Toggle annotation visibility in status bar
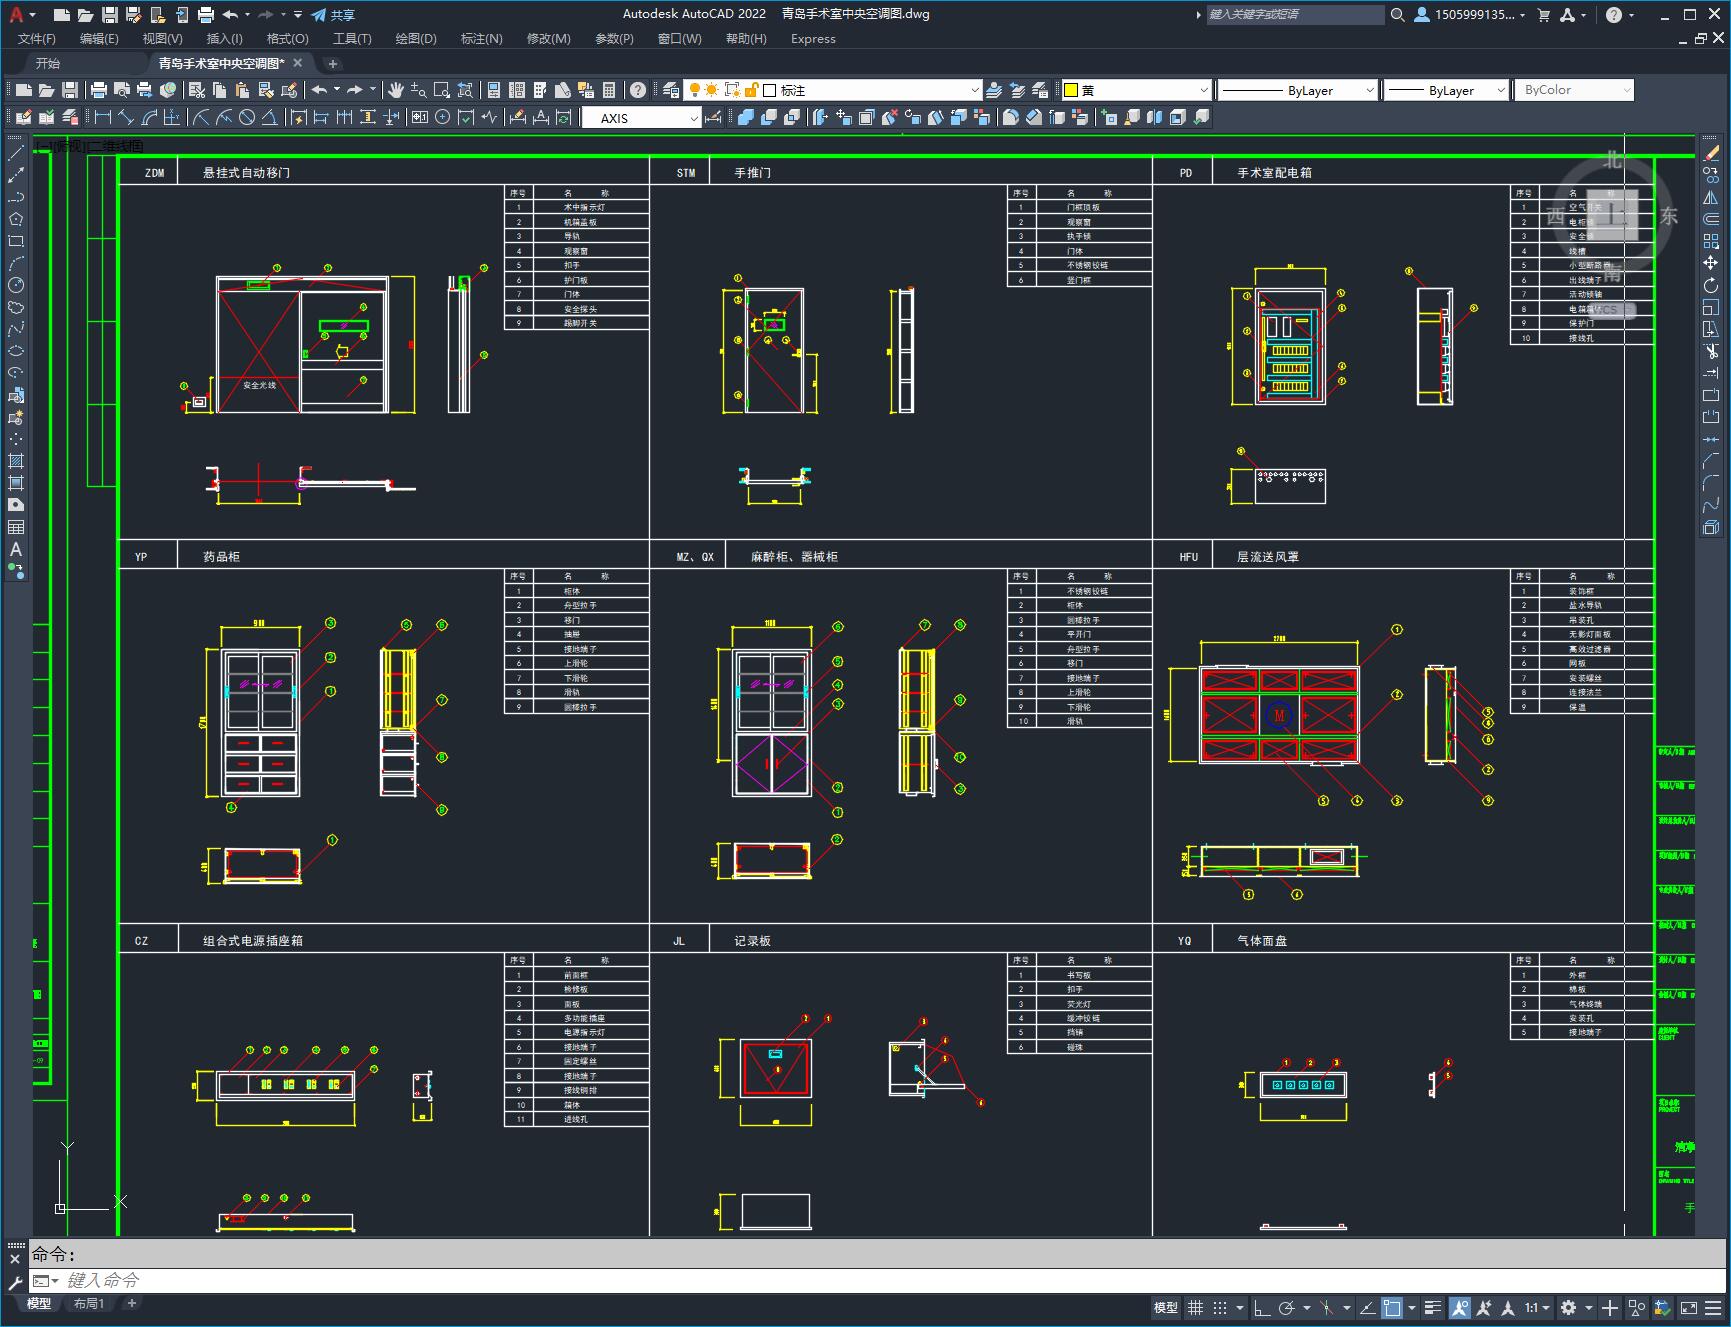 [1460, 1307]
